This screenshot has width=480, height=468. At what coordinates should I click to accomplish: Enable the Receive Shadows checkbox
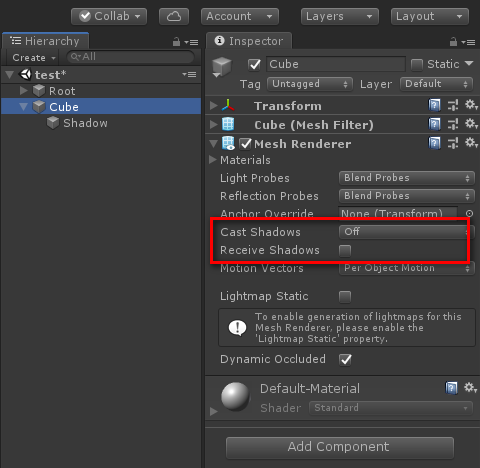345,251
